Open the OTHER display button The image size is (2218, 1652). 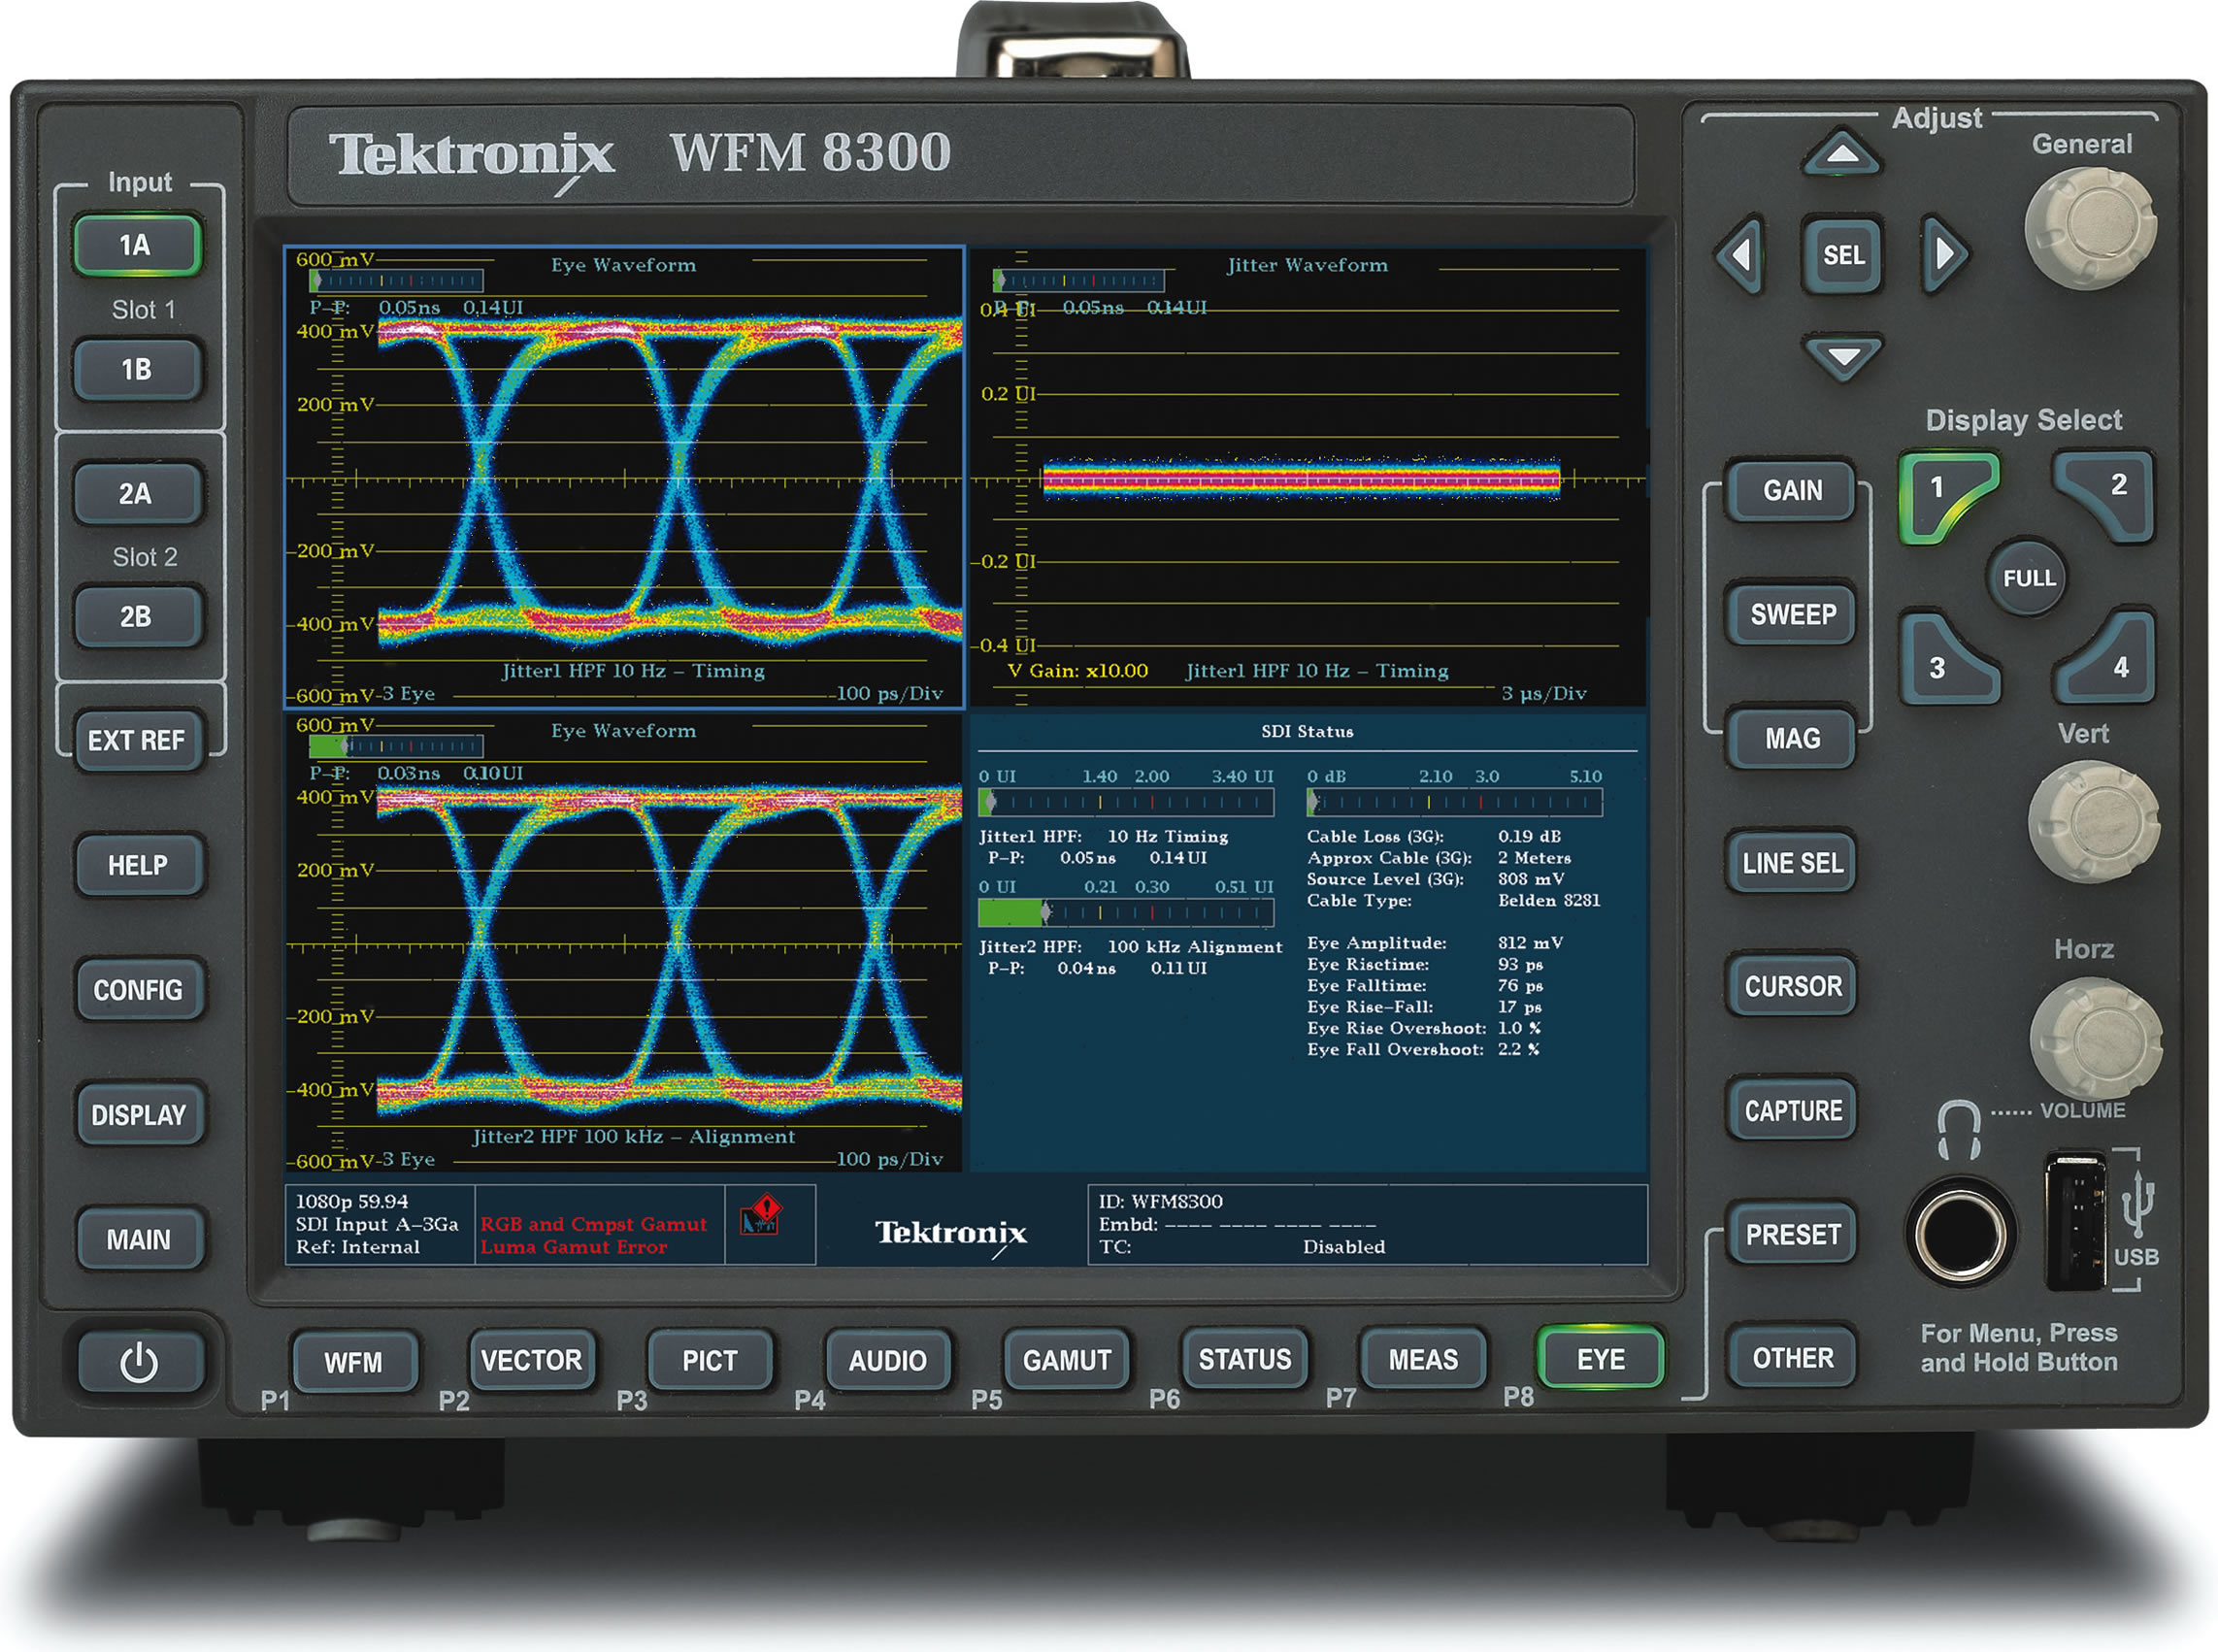click(x=1793, y=1357)
